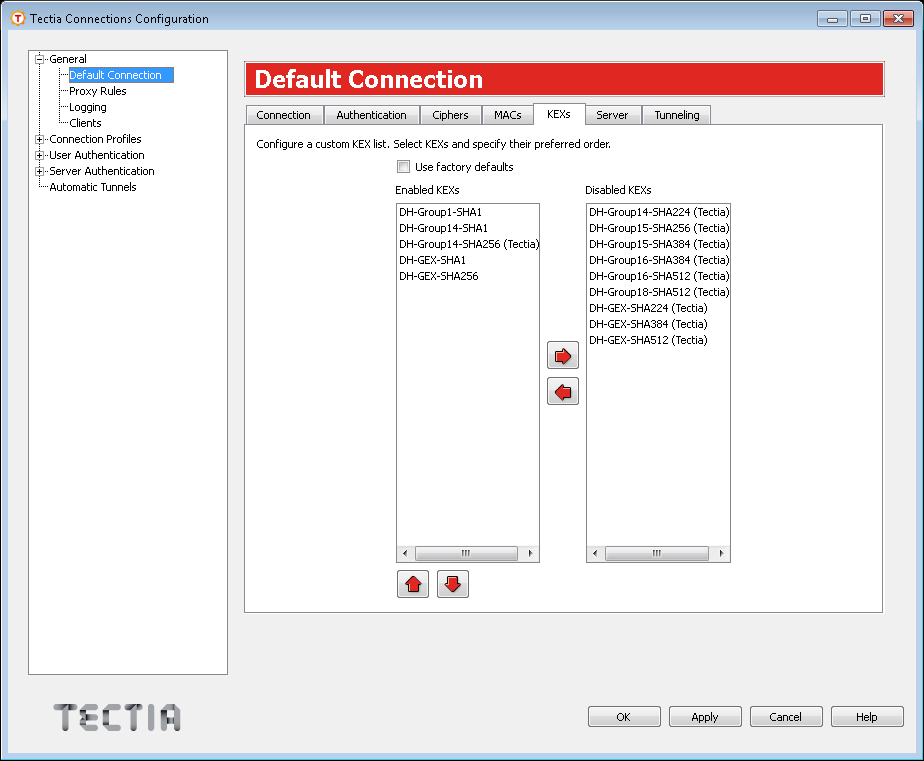
Task: Click the Help button
Action: pyautogui.click(x=867, y=717)
